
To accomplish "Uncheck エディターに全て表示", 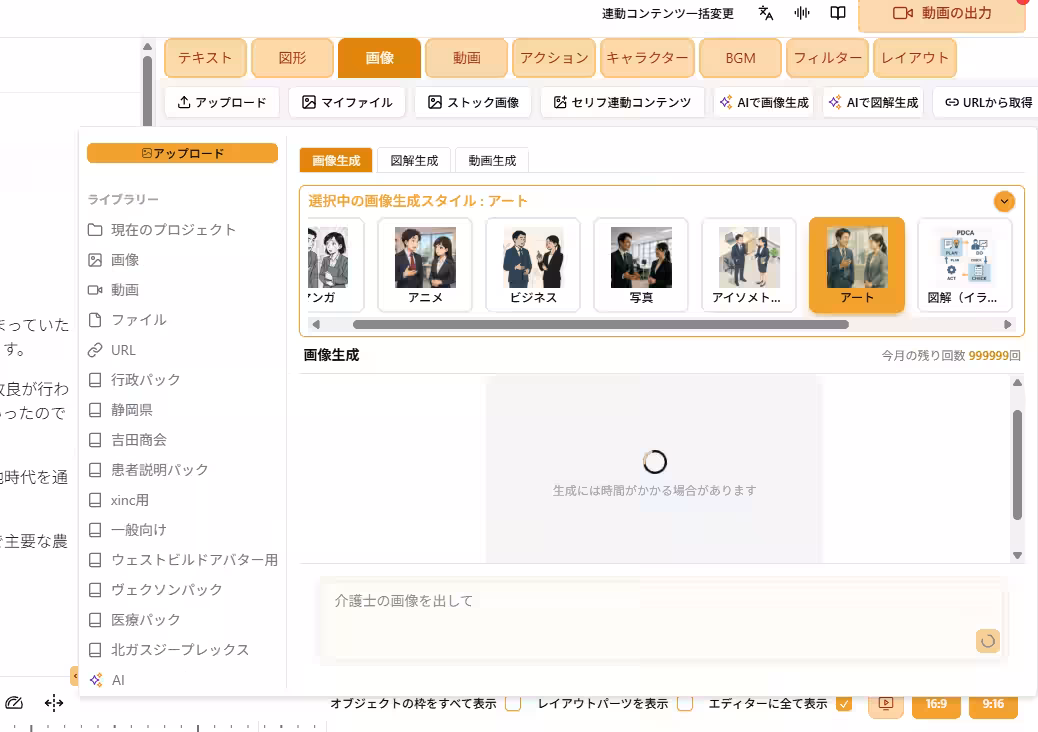I will [846, 703].
